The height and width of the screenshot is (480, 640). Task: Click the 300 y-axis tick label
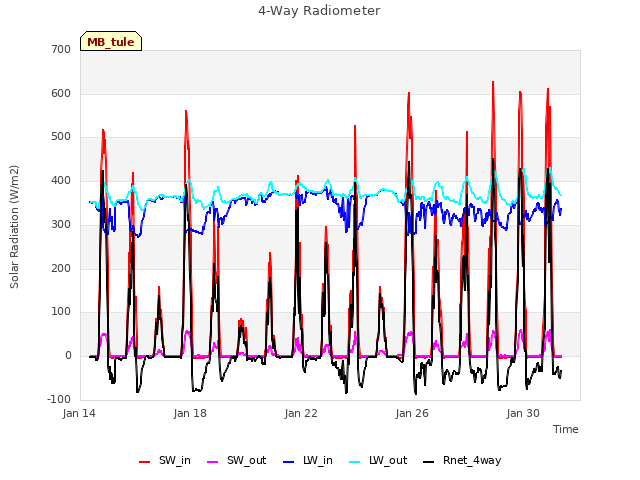[61, 224]
